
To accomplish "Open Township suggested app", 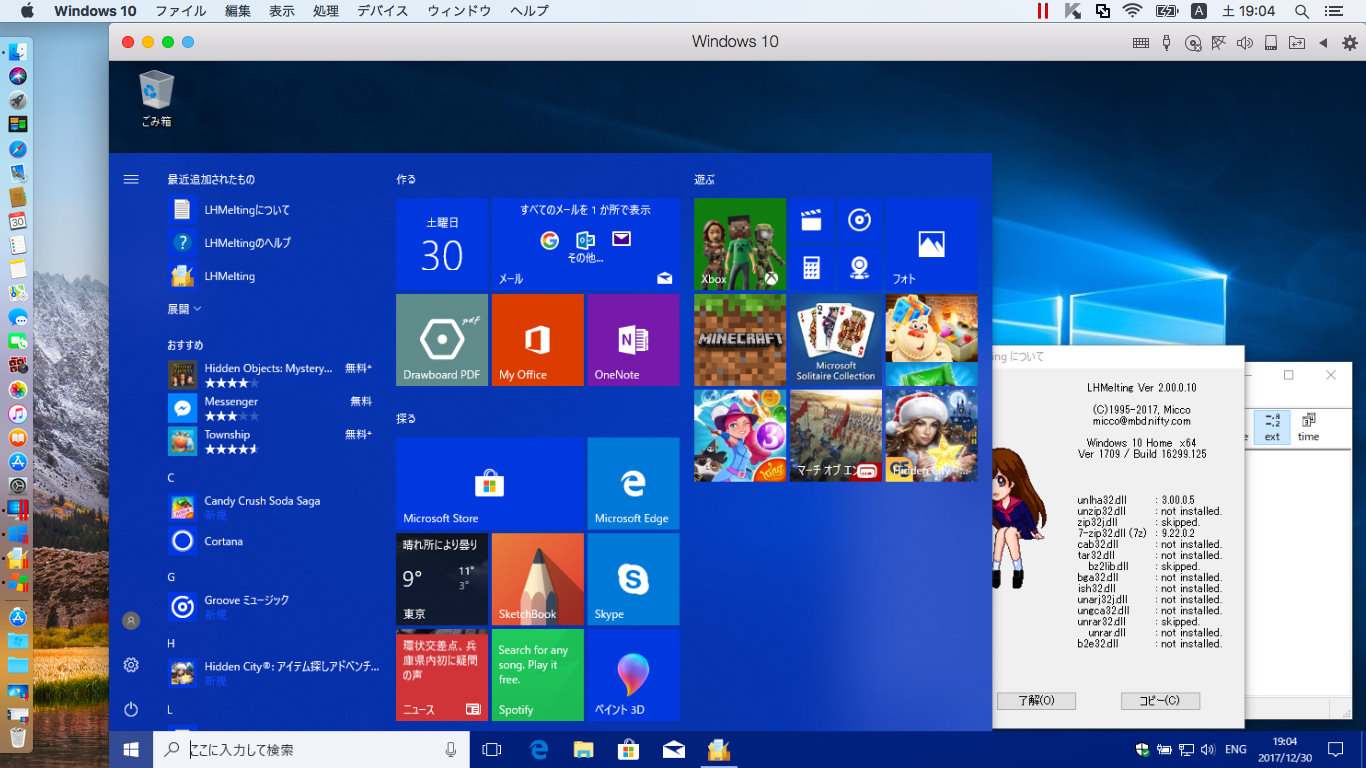I will [270, 441].
